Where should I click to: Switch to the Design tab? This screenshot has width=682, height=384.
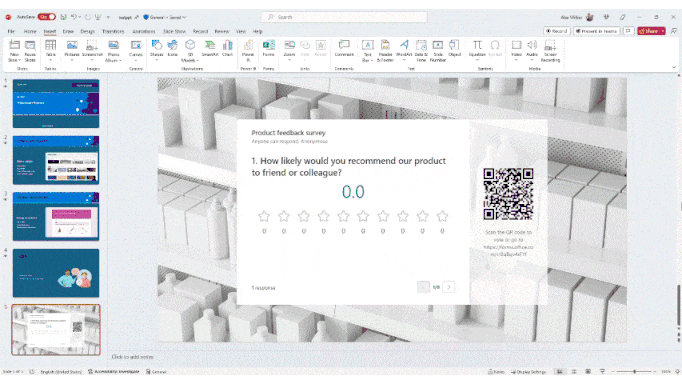click(x=87, y=31)
